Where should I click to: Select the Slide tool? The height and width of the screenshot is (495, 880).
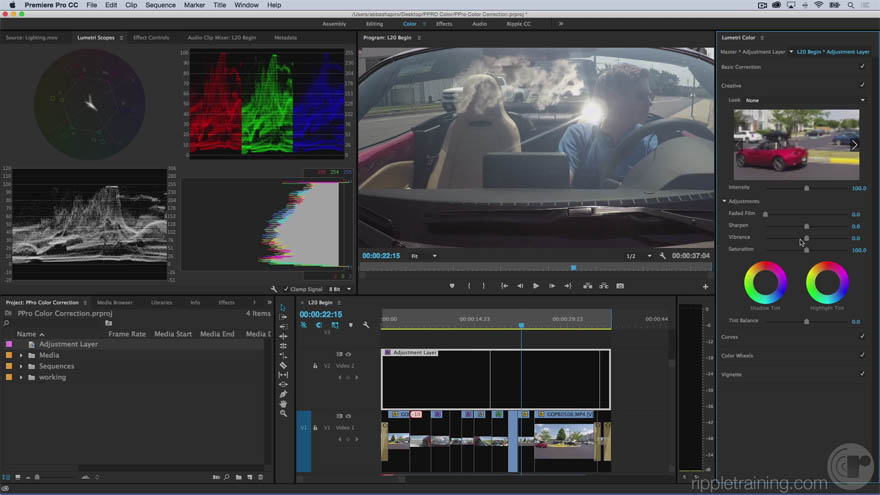point(283,384)
